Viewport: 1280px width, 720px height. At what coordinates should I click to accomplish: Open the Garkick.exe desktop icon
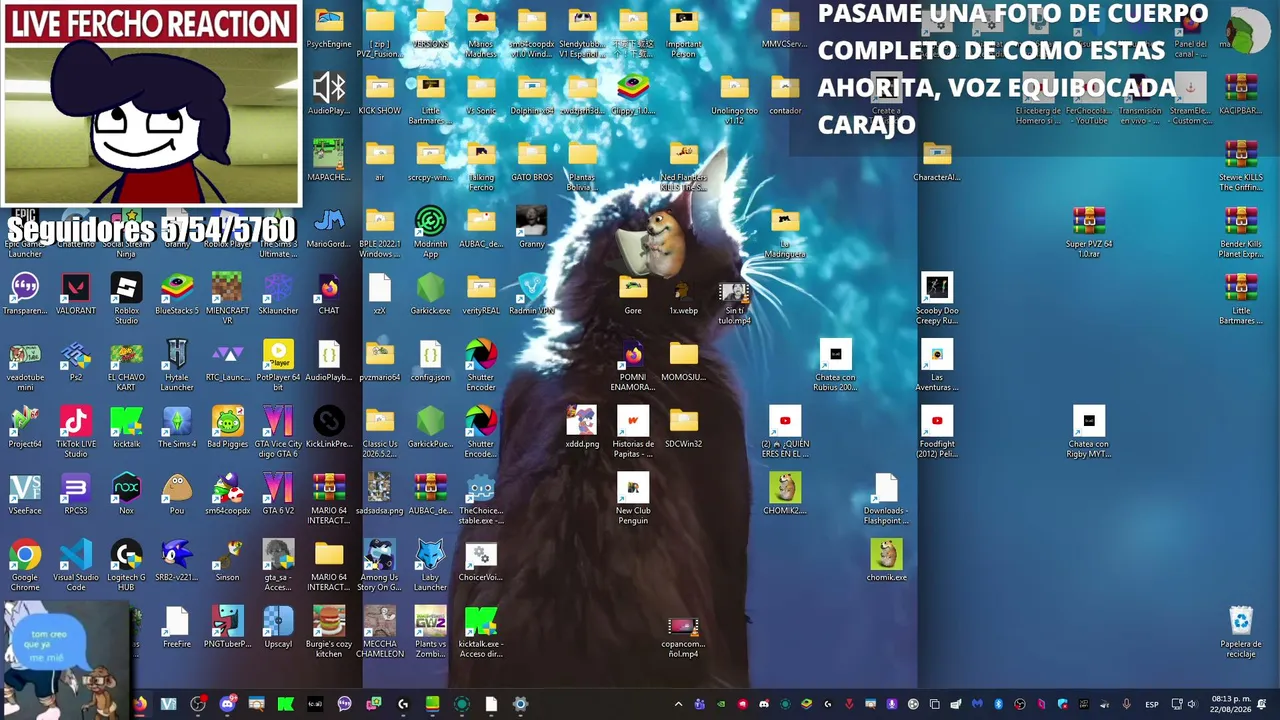[x=430, y=294]
